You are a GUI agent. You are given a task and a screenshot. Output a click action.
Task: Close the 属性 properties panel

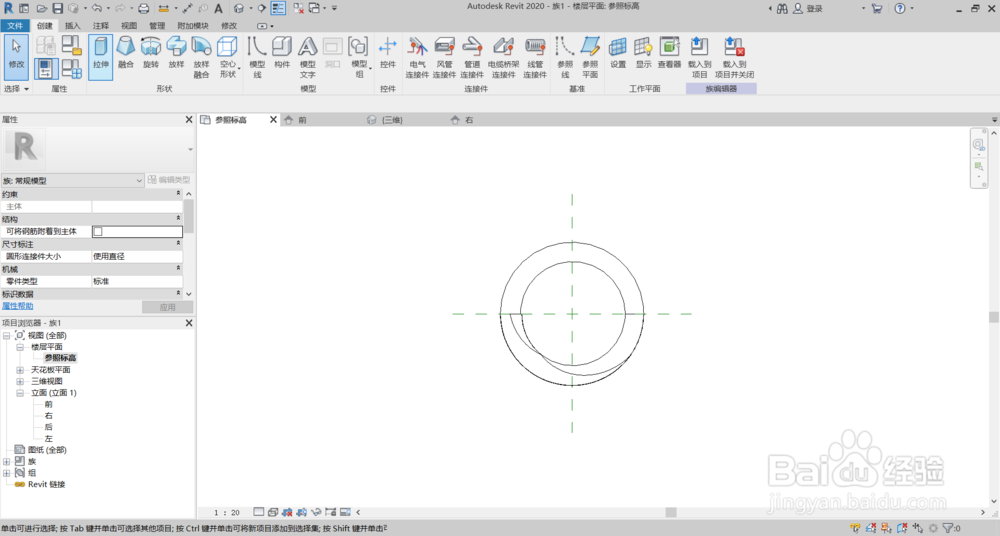click(x=189, y=119)
